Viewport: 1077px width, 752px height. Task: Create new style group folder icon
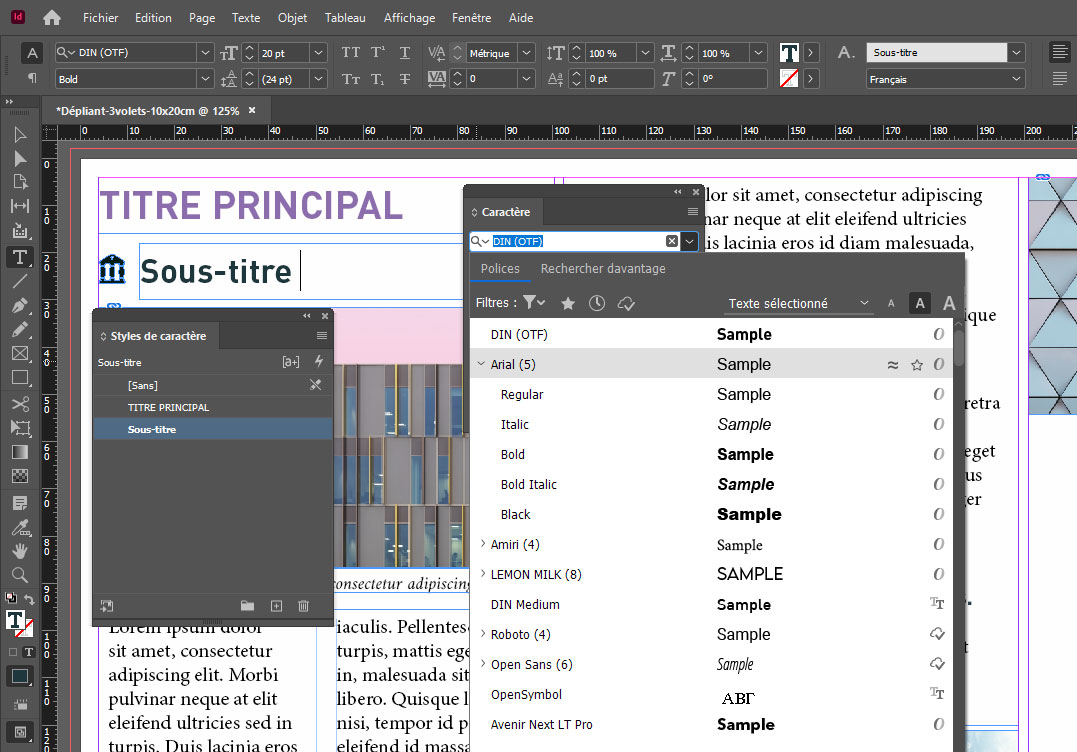click(x=247, y=606)
